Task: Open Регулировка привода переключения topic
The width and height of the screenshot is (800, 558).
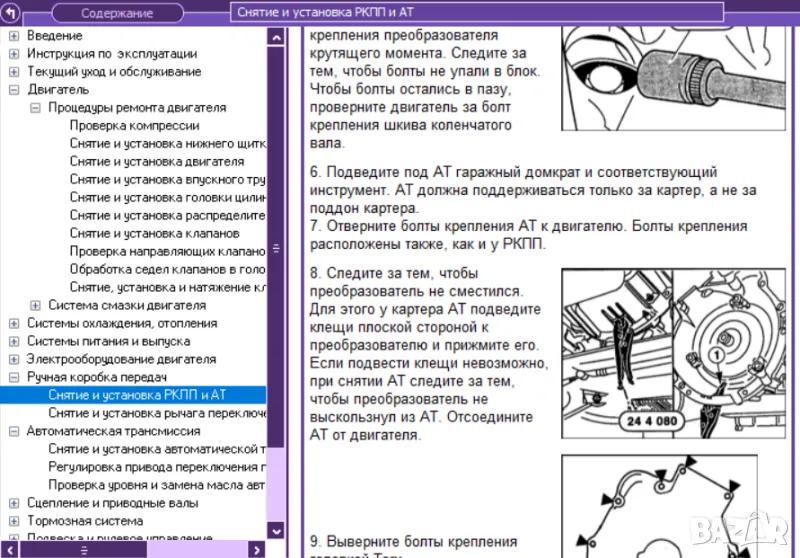Action: click(x=156, y=467)
